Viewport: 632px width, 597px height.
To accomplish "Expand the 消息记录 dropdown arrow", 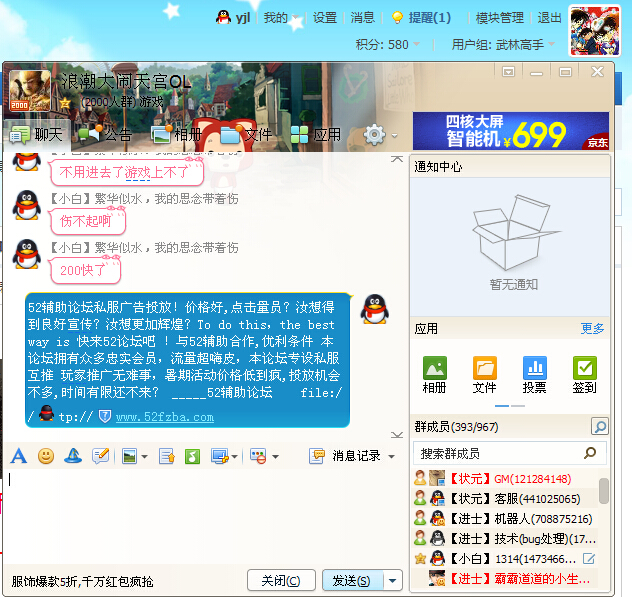I will 391,457.
